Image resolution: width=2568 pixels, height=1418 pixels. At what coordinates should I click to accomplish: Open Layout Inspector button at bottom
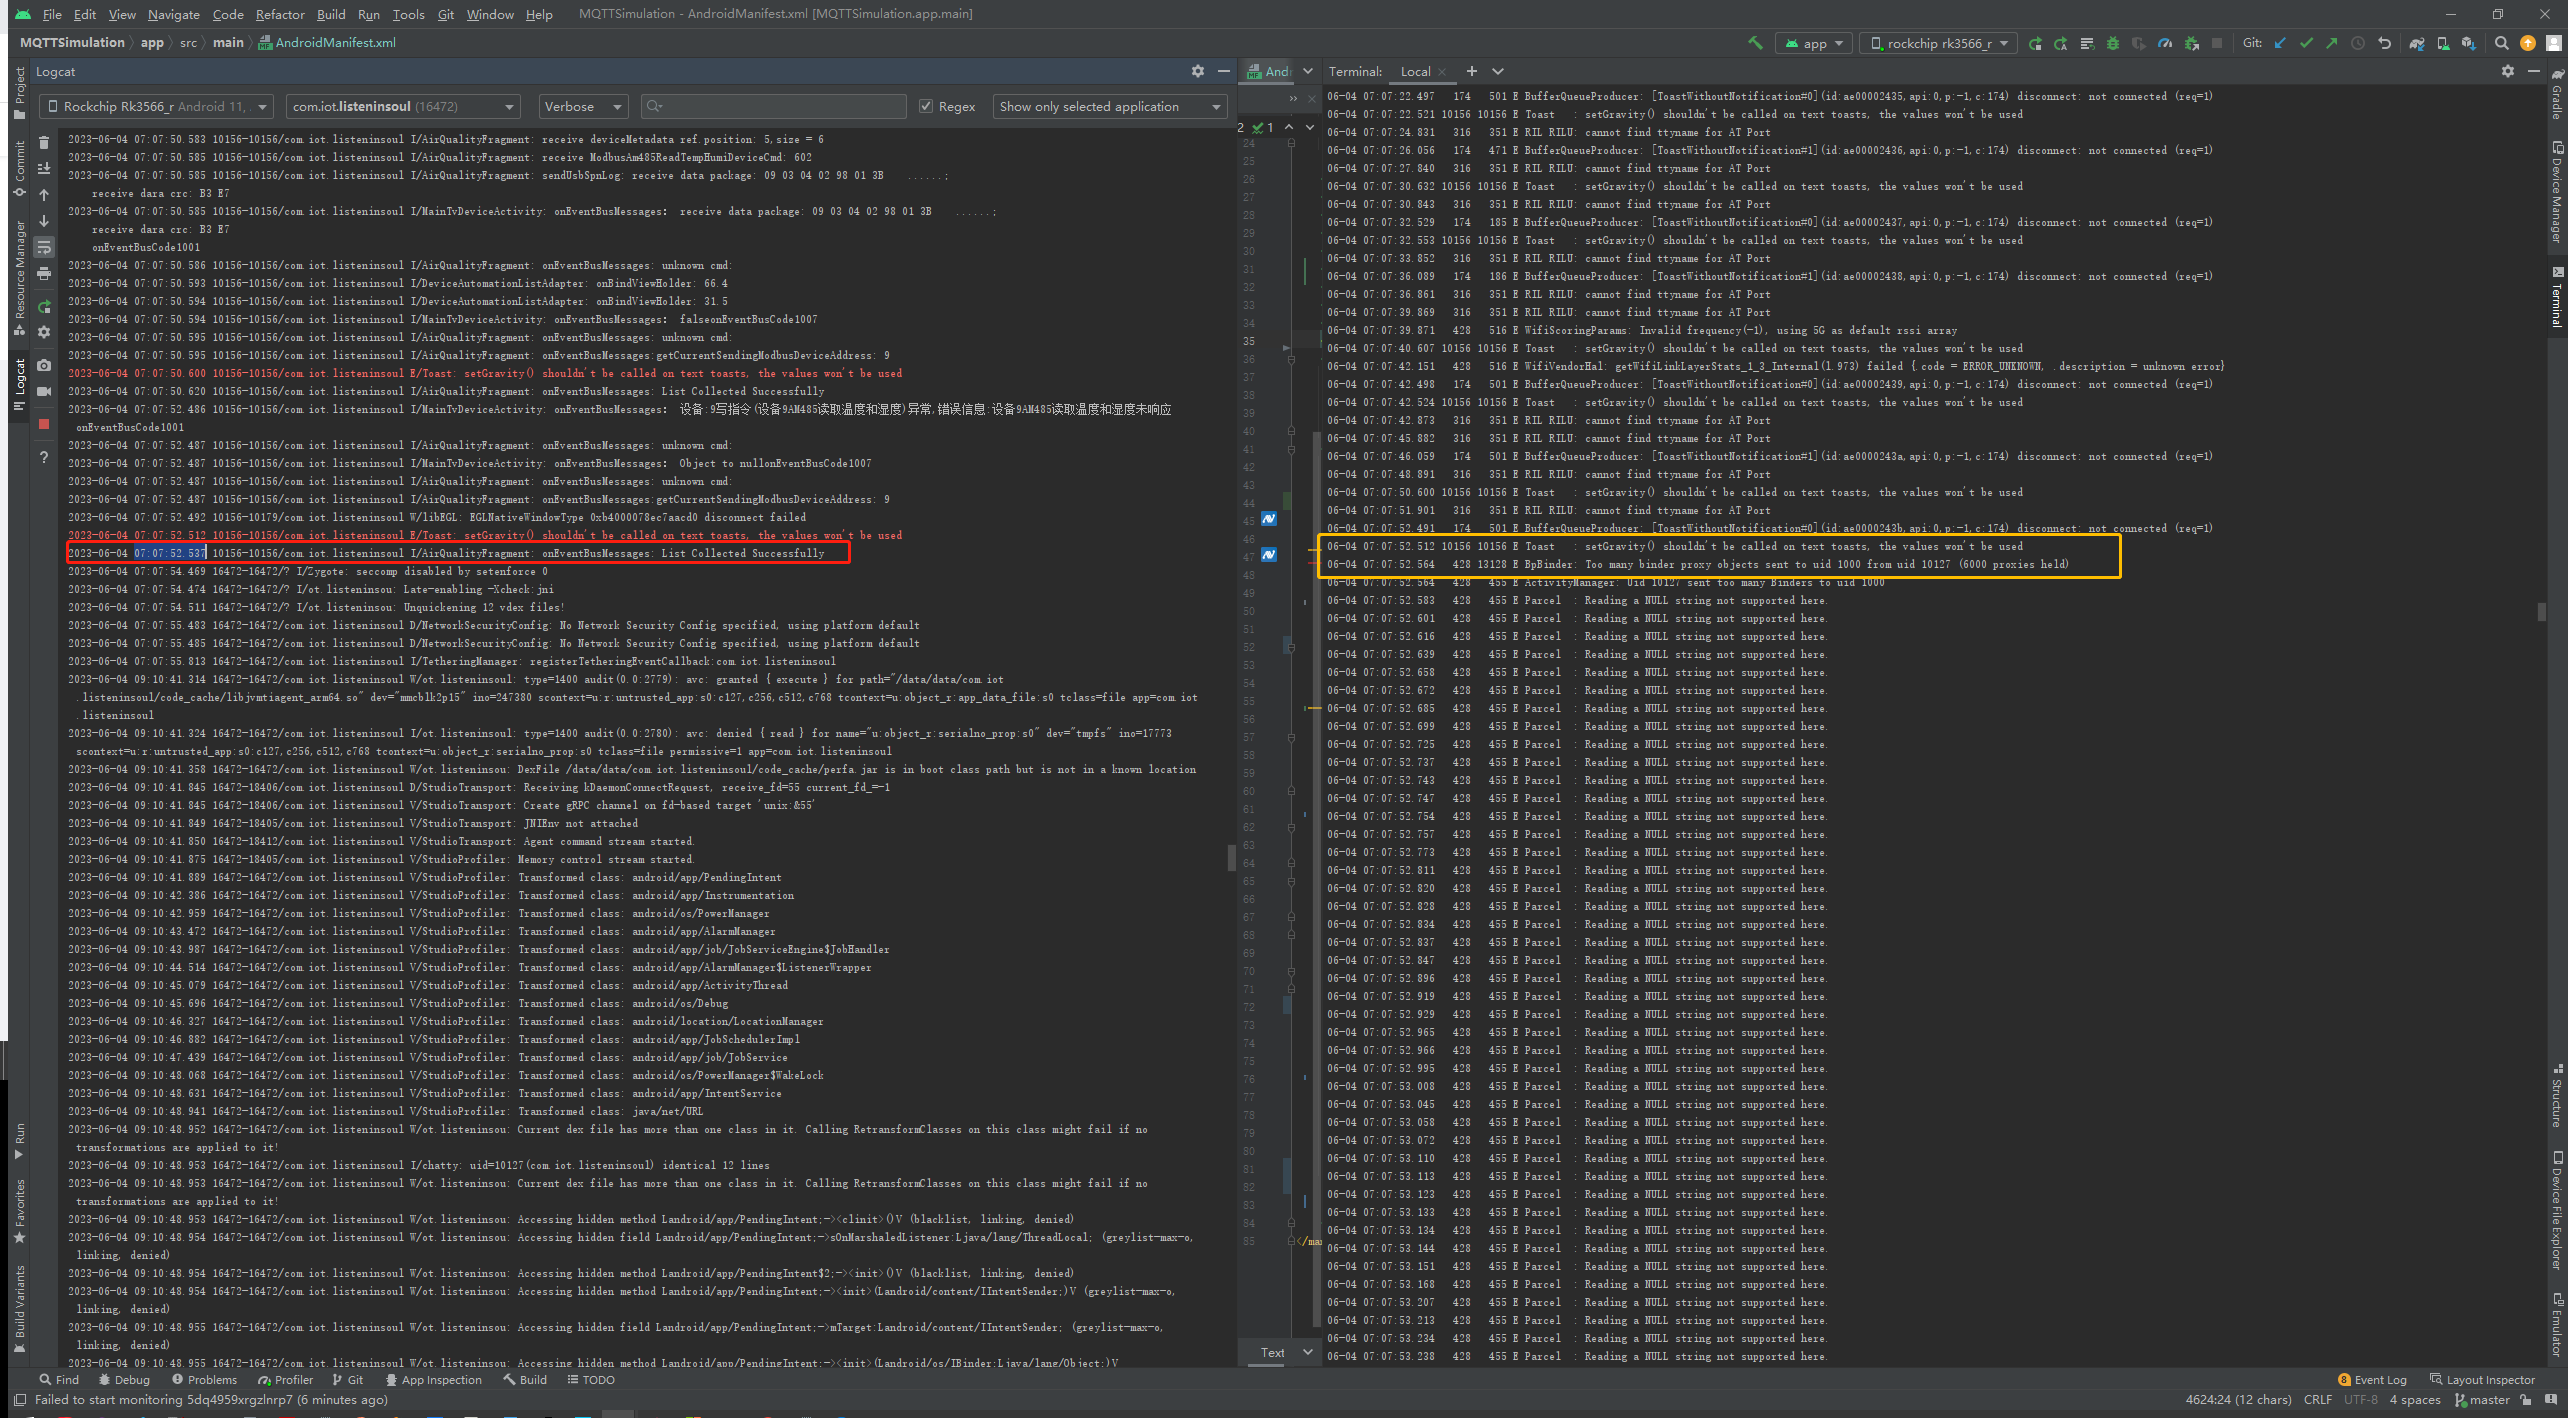[2482, 1379]
